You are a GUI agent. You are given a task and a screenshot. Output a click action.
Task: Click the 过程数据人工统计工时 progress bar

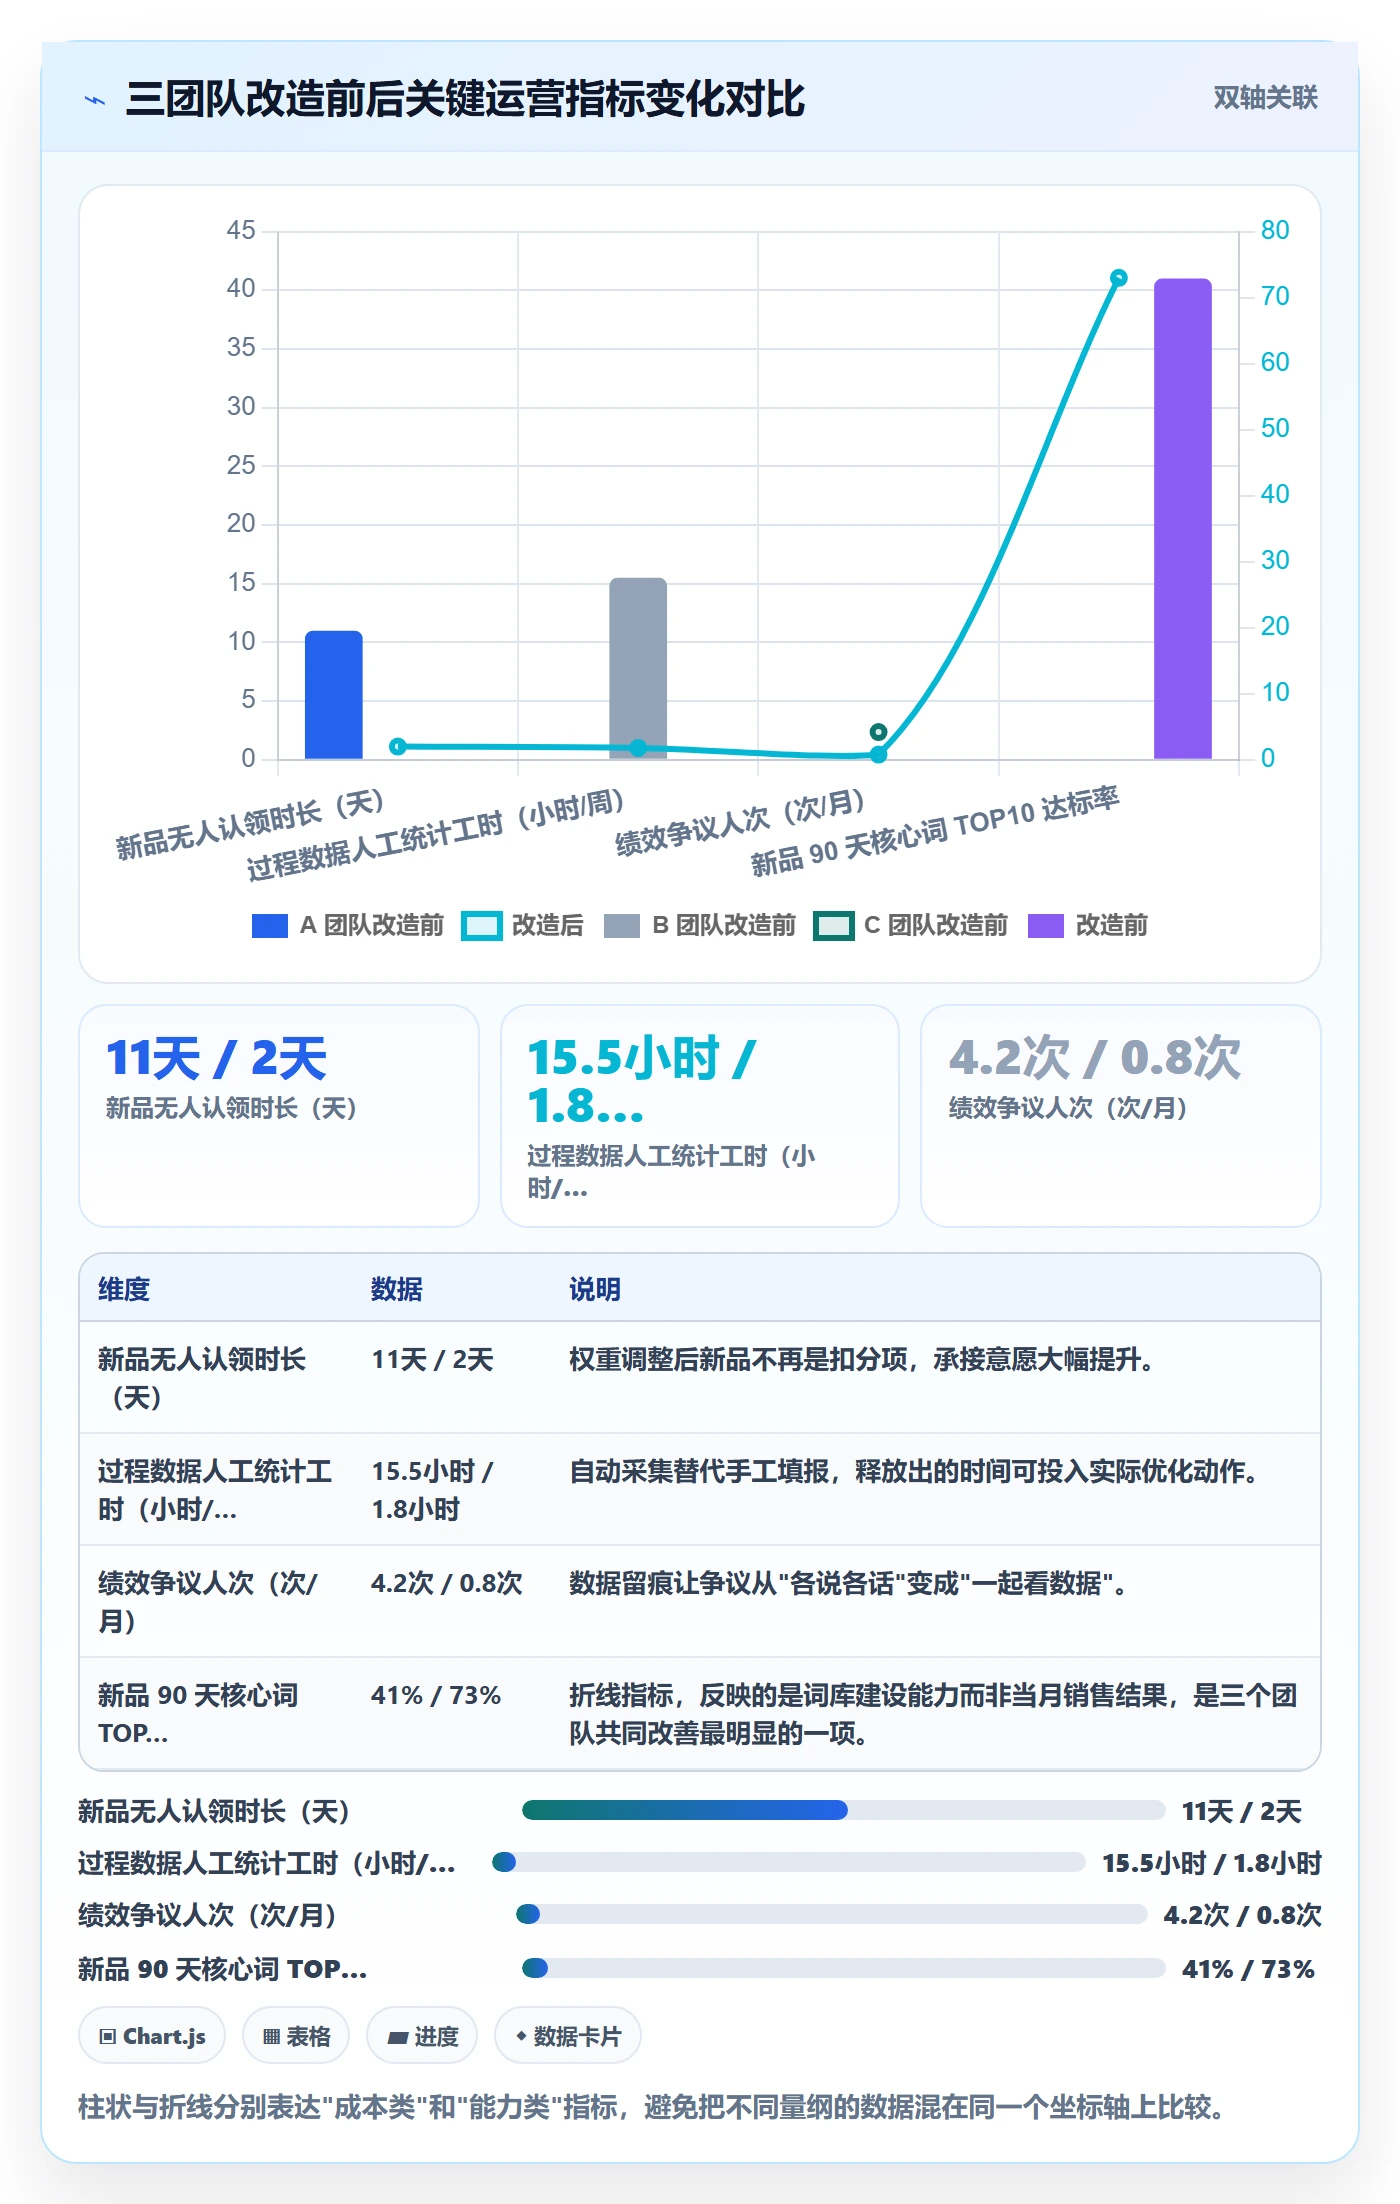[789, 1862]
